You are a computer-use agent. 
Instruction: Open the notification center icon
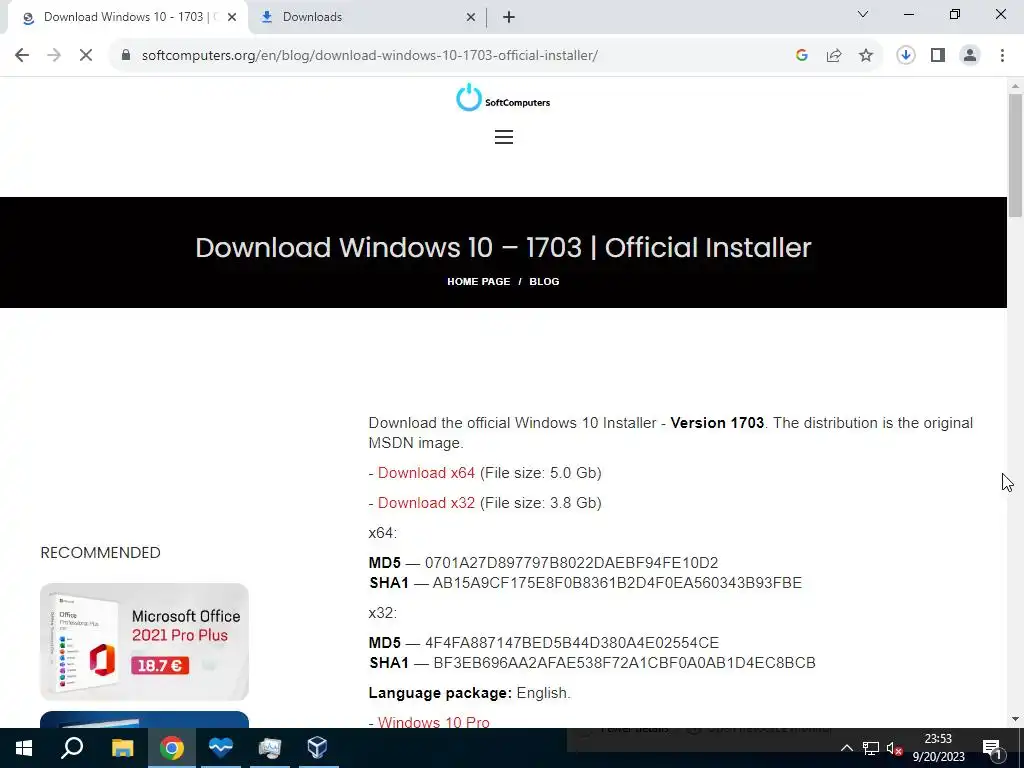coord(991,748)
